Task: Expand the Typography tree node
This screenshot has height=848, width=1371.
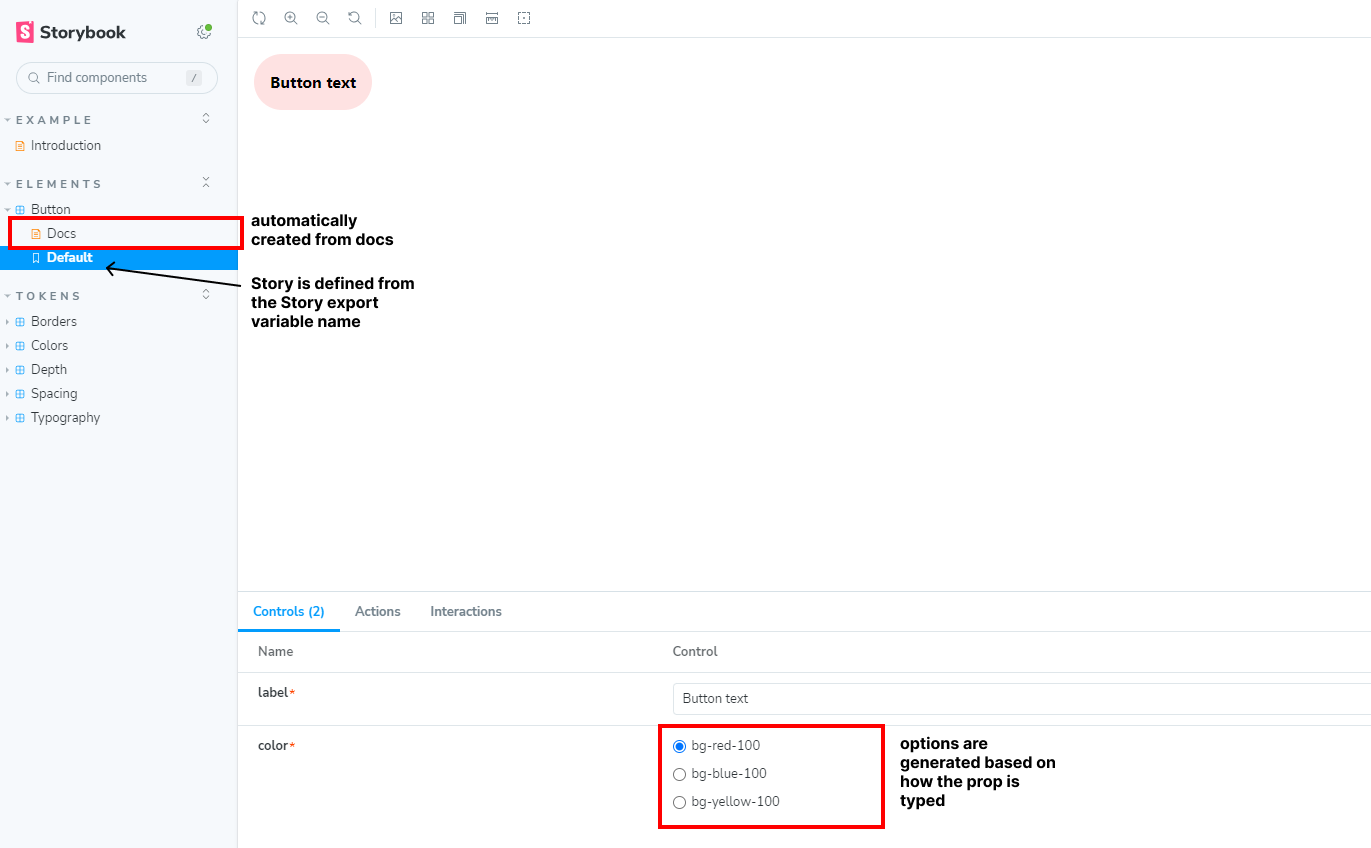Action: click(x=65, y=418)
